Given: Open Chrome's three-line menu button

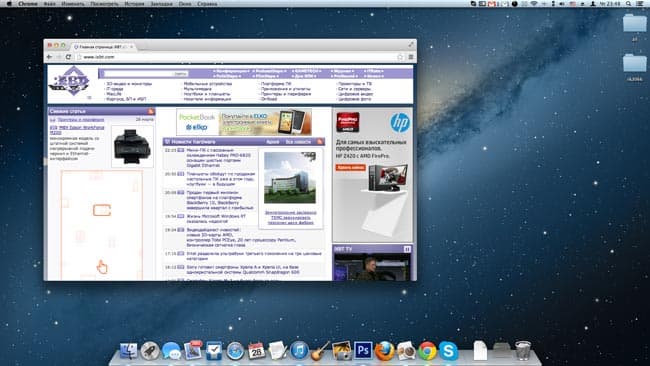Looking at the screenshot, I should pos(410,57).
